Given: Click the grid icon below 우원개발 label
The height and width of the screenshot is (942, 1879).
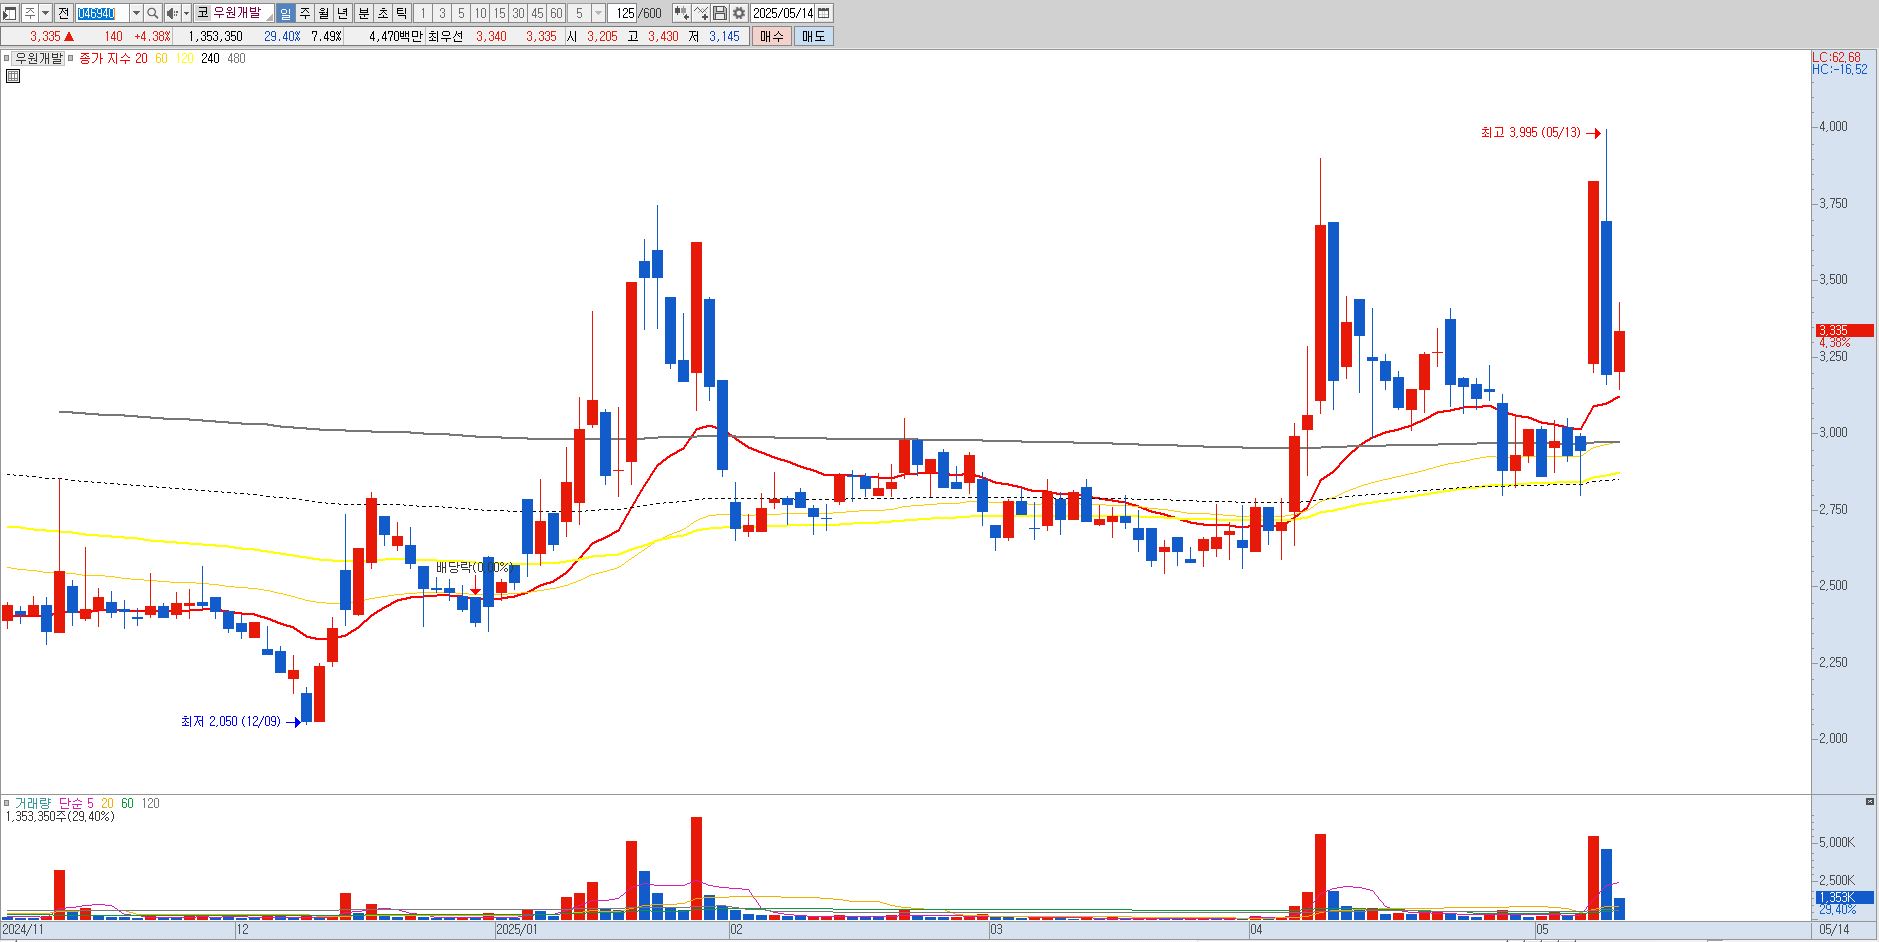Looking at the screenshot, I should 12,75.
